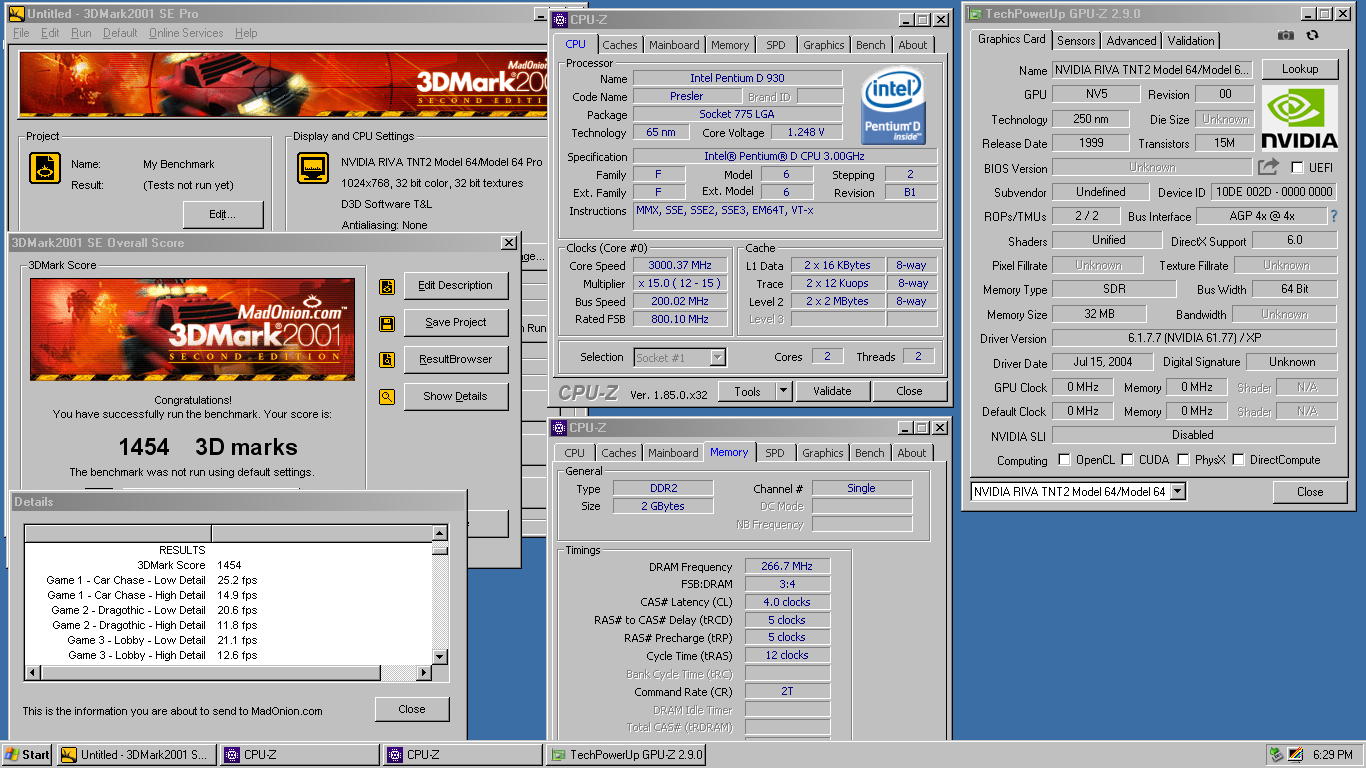
Task: Click the Details list horizontal scrollbar left arrow
Action: point(32,674)
